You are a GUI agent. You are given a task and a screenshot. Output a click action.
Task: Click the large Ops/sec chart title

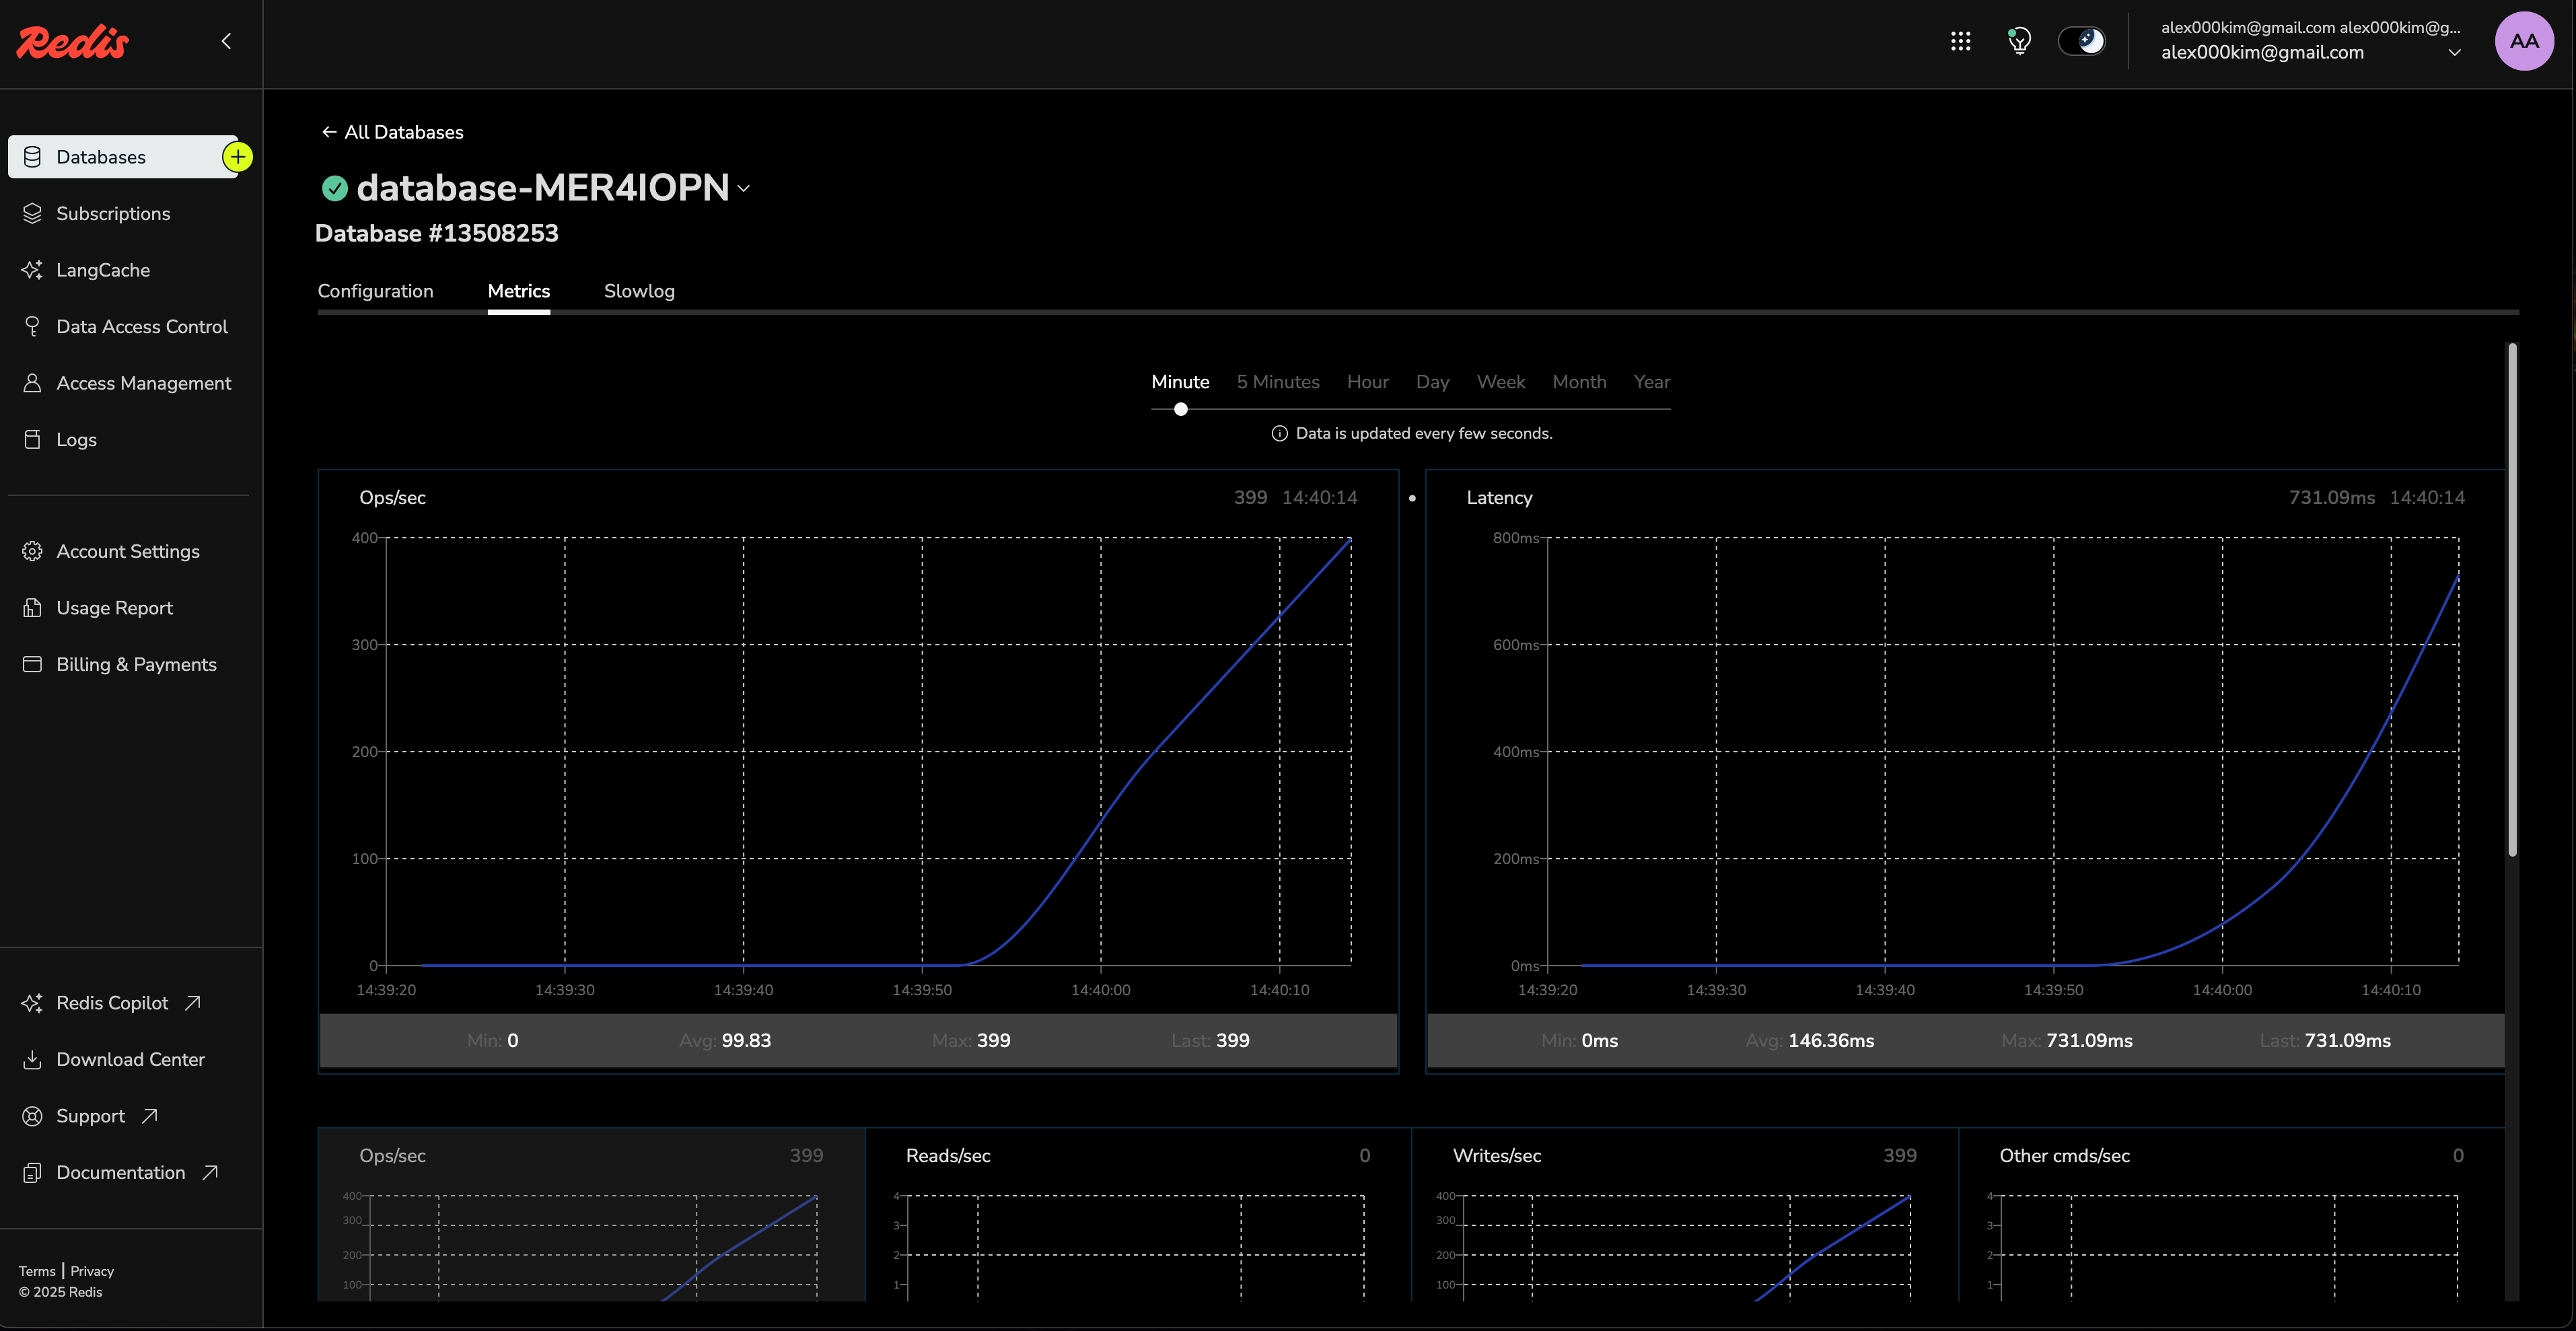click(392, 497)
